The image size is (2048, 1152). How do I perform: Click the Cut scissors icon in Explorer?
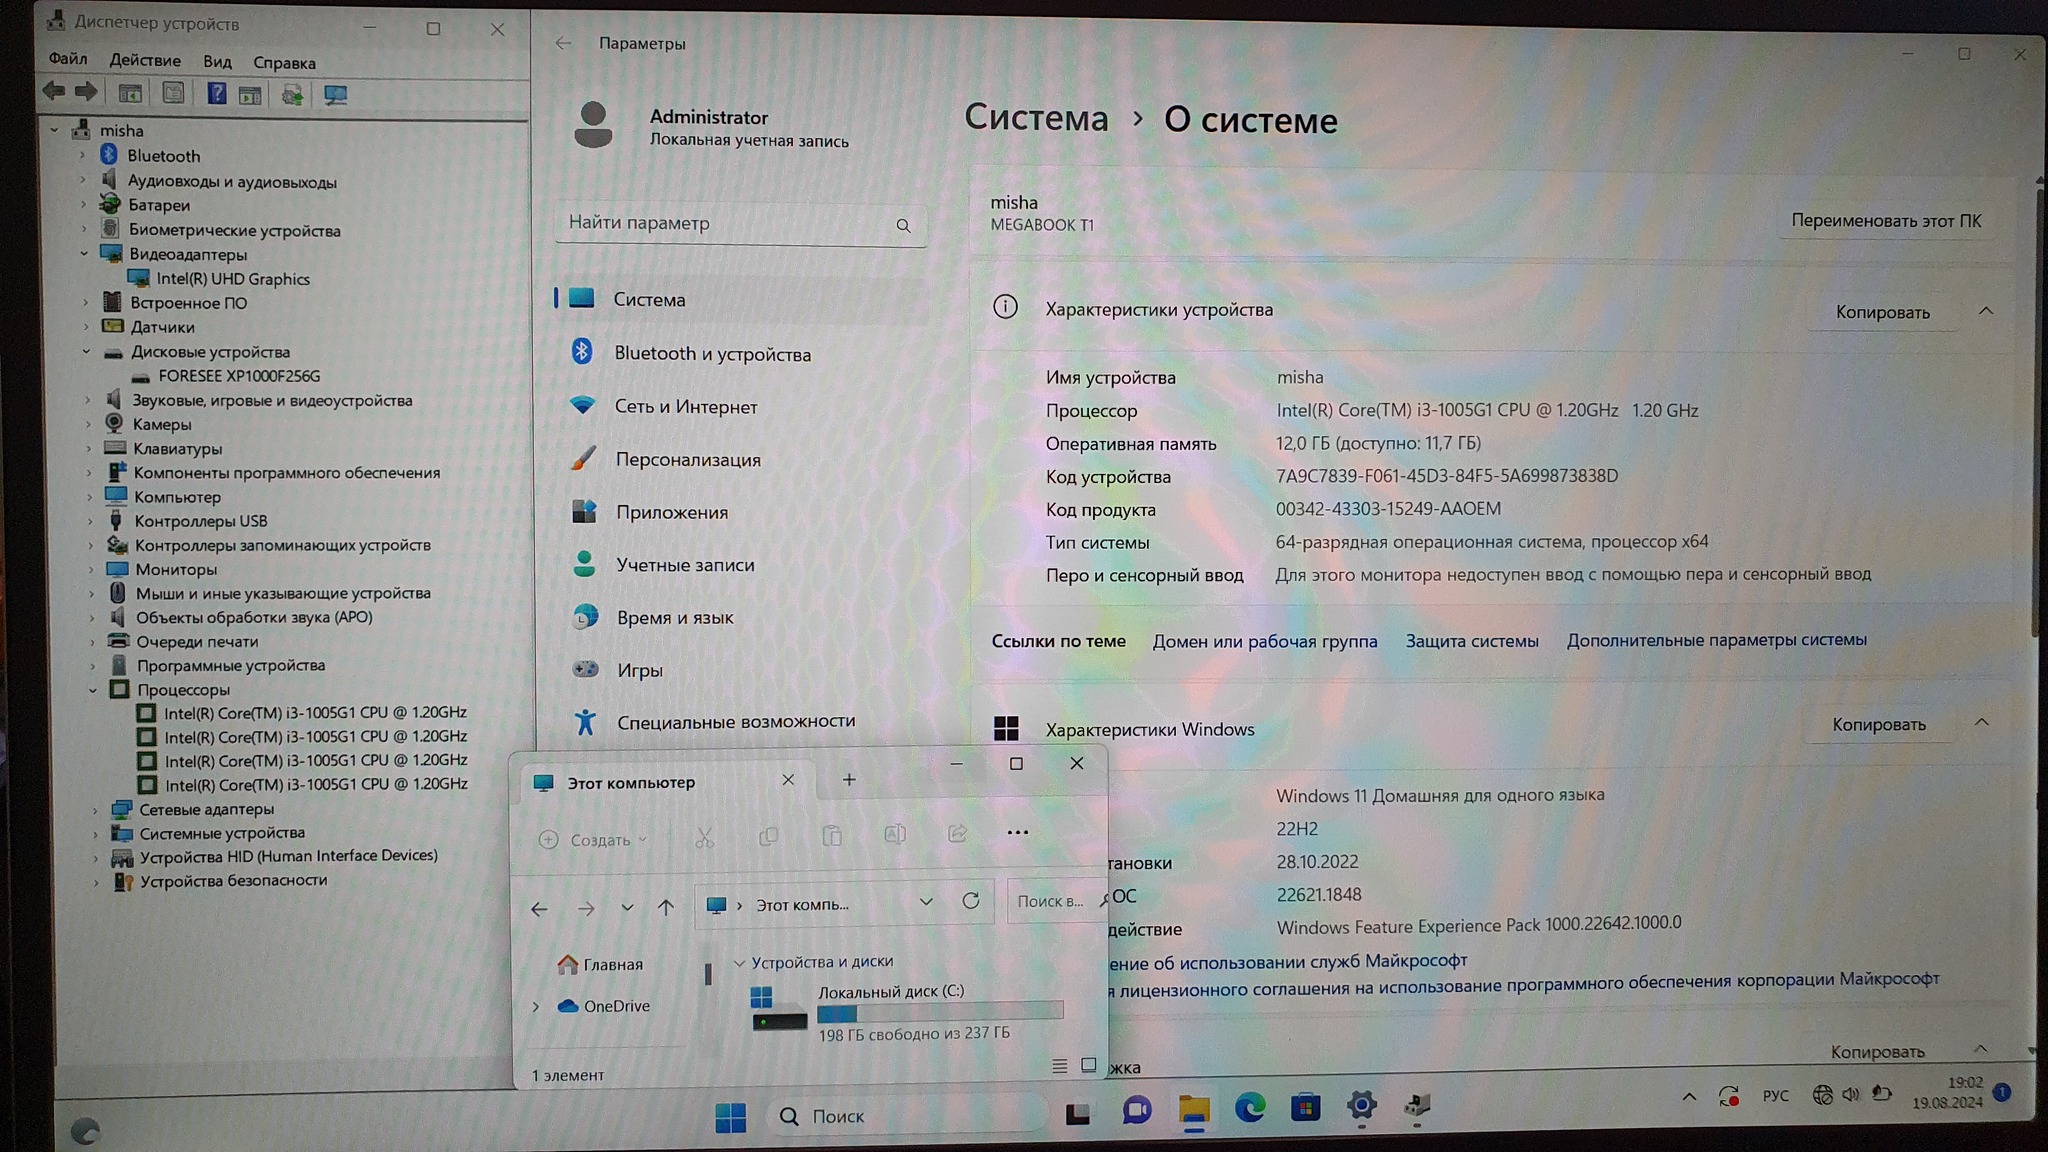coord(704,838)
